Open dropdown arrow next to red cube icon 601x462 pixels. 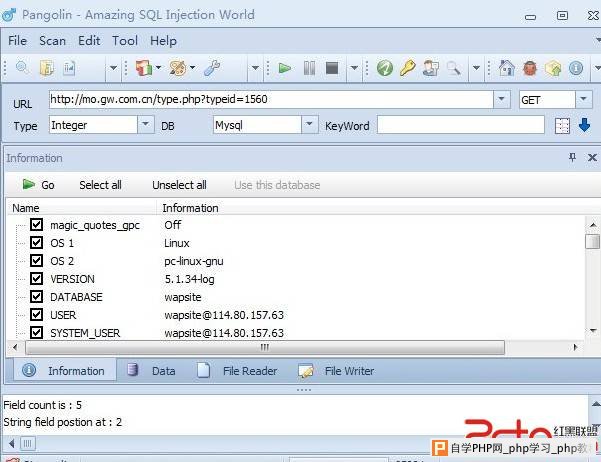[158, 68]
